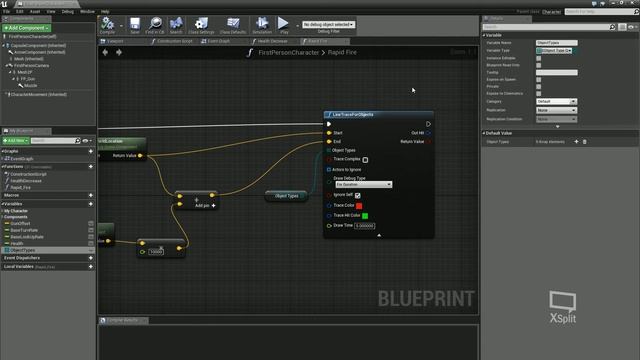Image resolution: width=640 pixels, height=360 pixels.
Task: Click the Play toolbar button
Action: (283, 25)
